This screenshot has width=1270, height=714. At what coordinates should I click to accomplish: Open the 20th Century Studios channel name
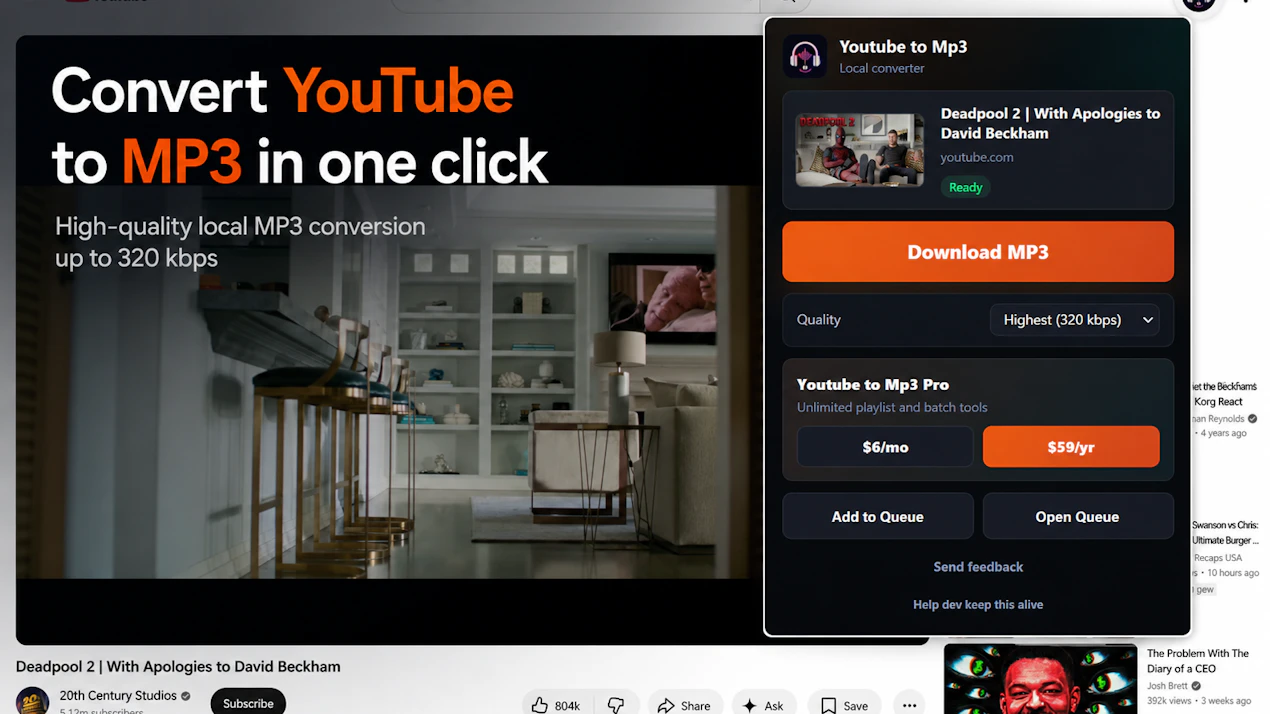118,695
